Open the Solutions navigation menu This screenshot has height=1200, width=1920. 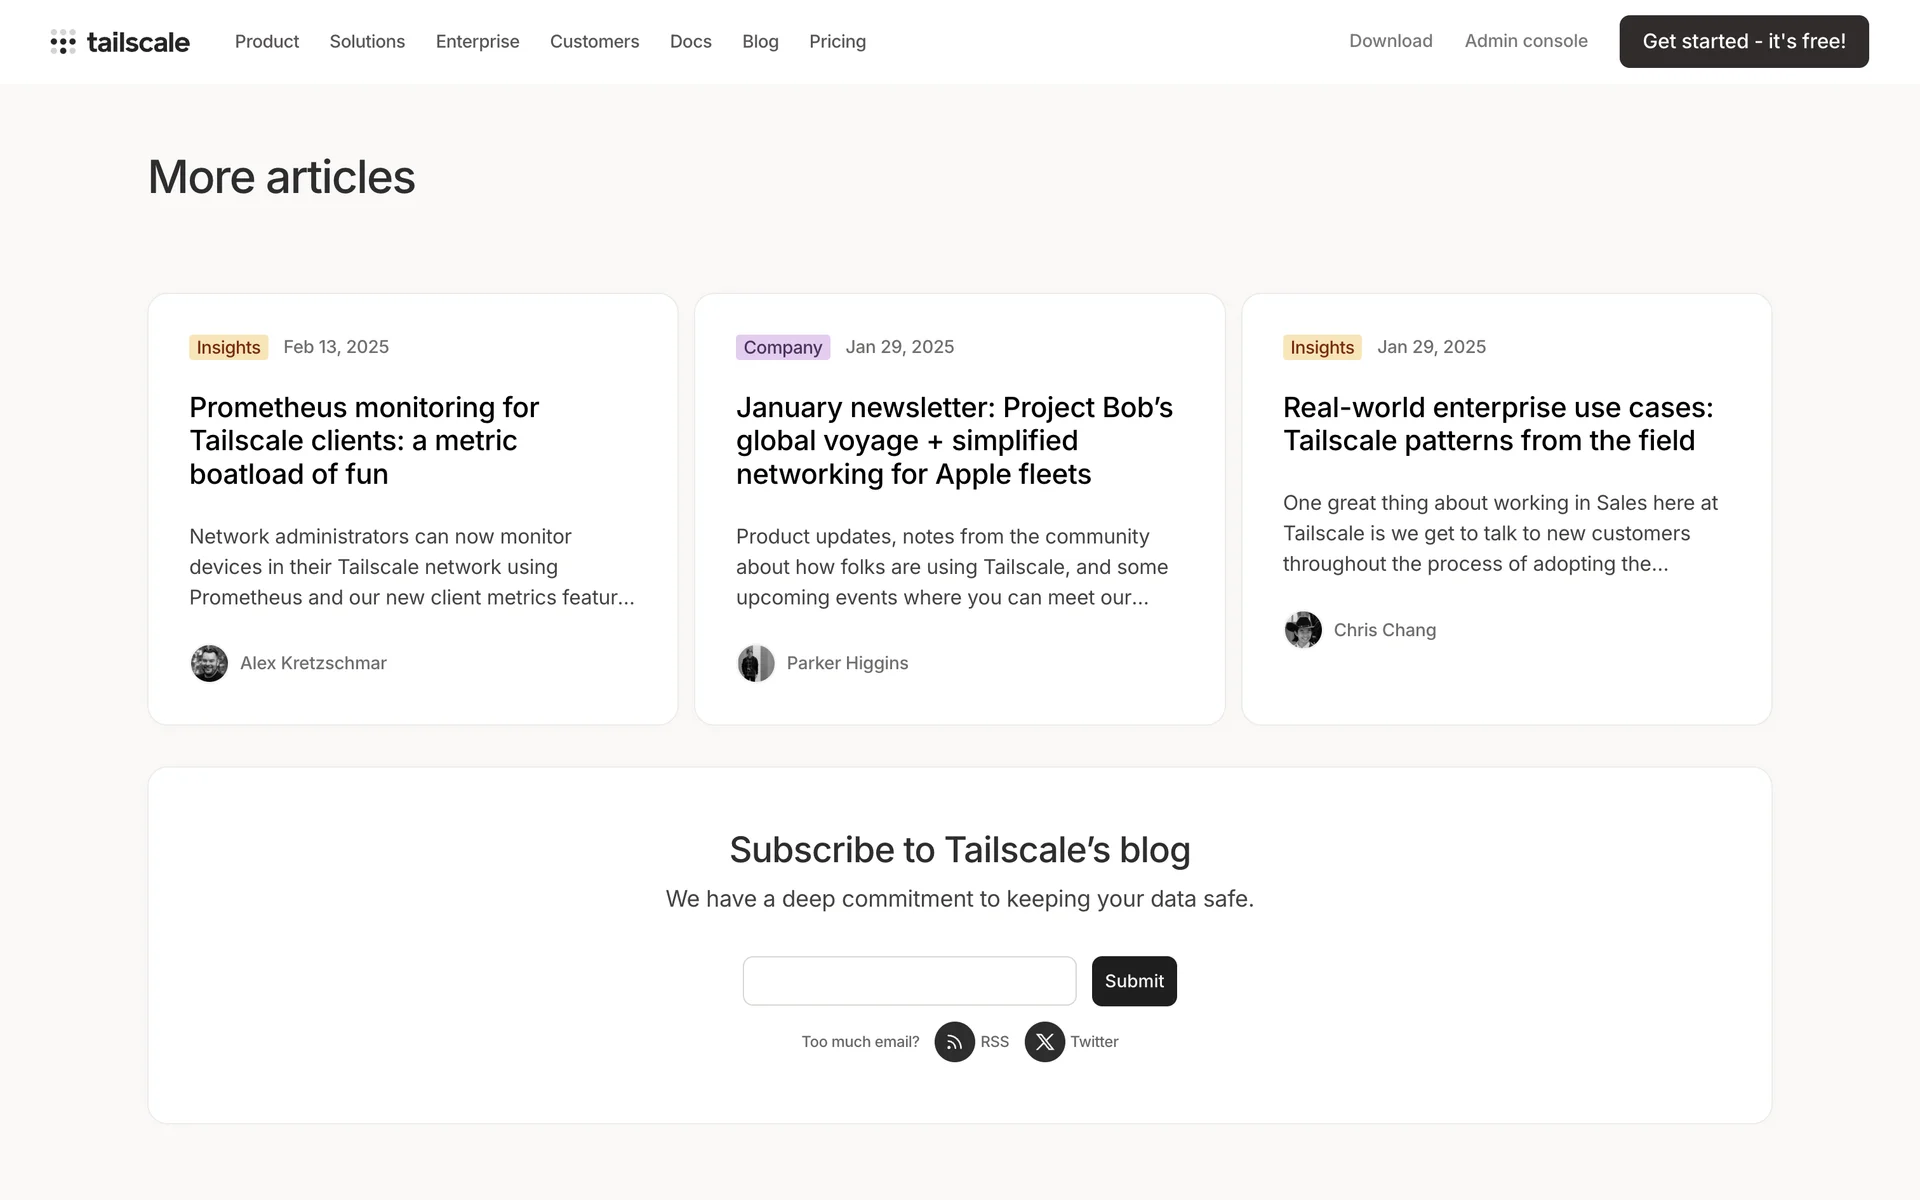(x=367, y=42)
